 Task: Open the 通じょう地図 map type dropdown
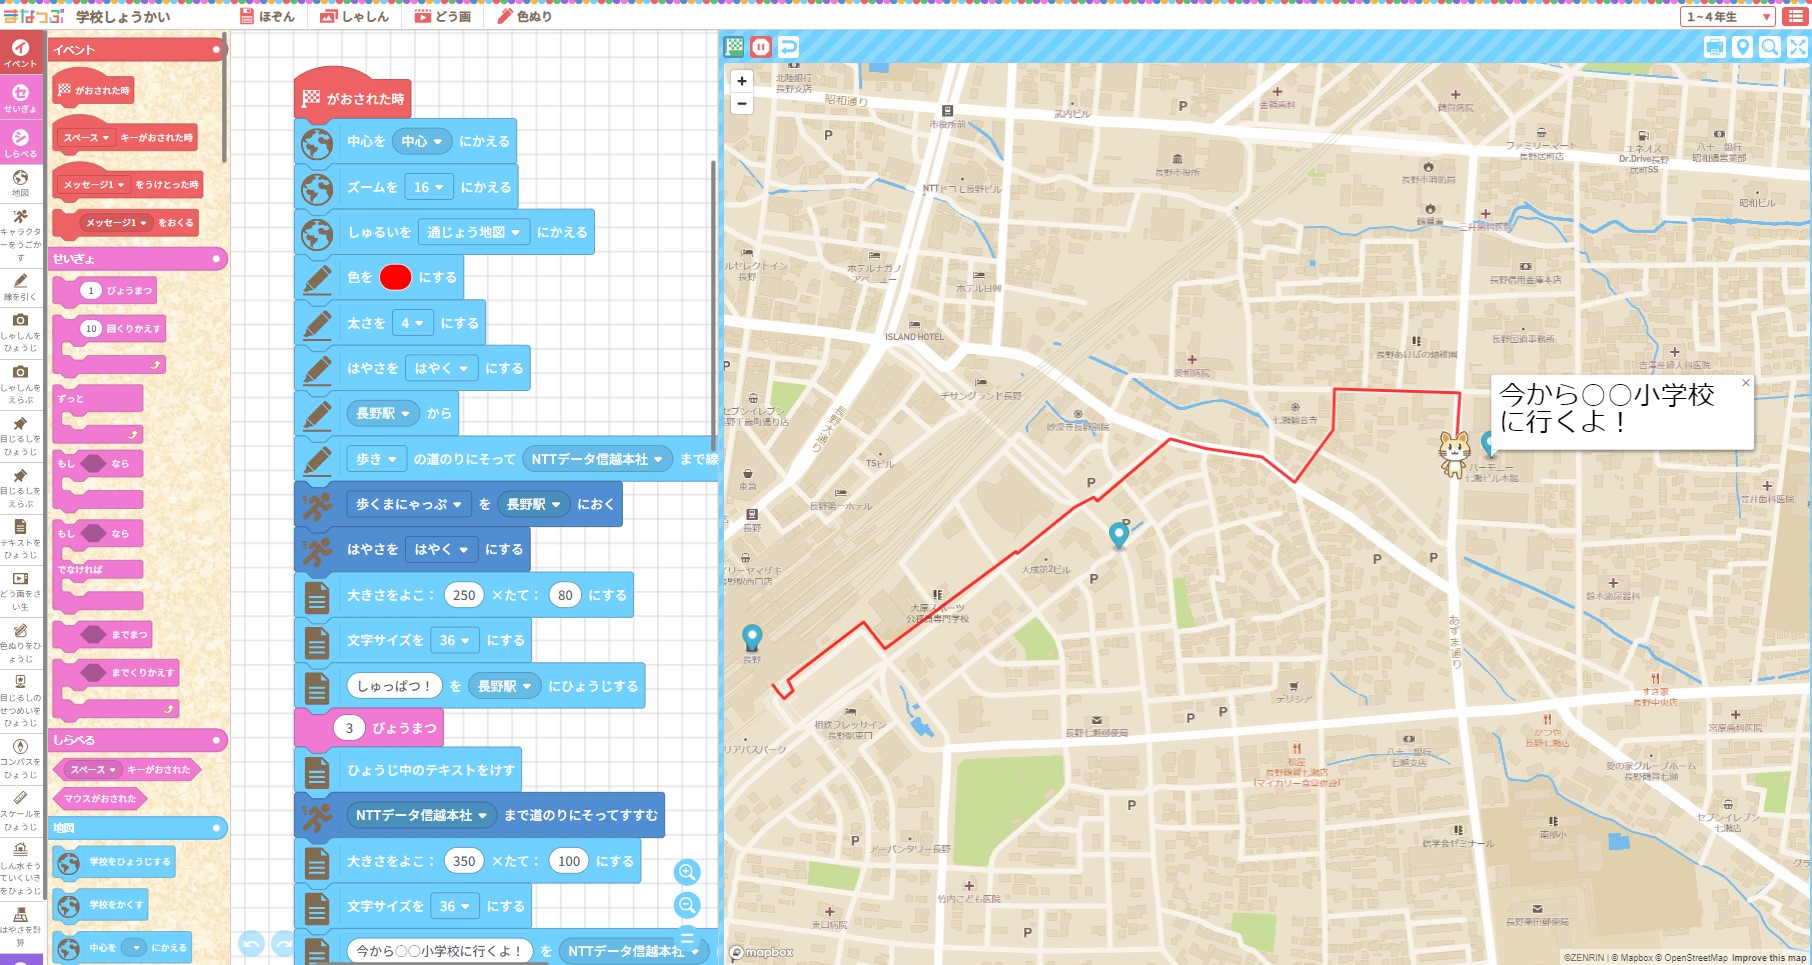474,232
